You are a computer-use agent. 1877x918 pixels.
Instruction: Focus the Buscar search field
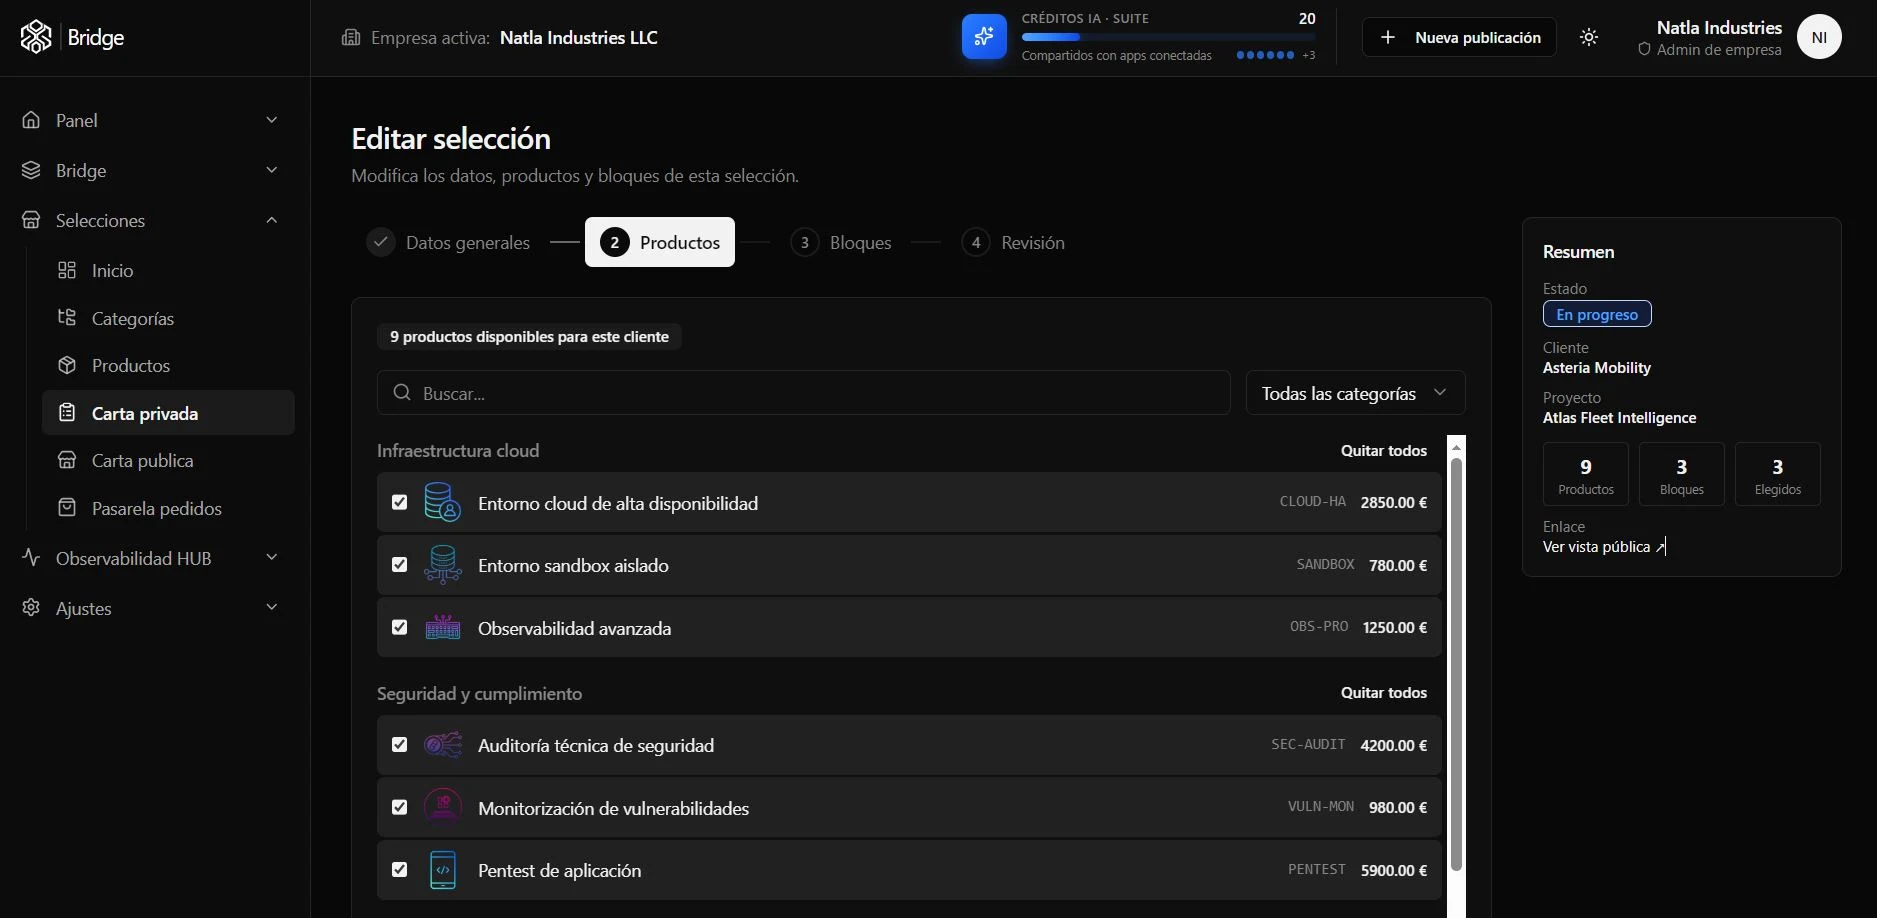pyautogui.click(x=803, y=393)
